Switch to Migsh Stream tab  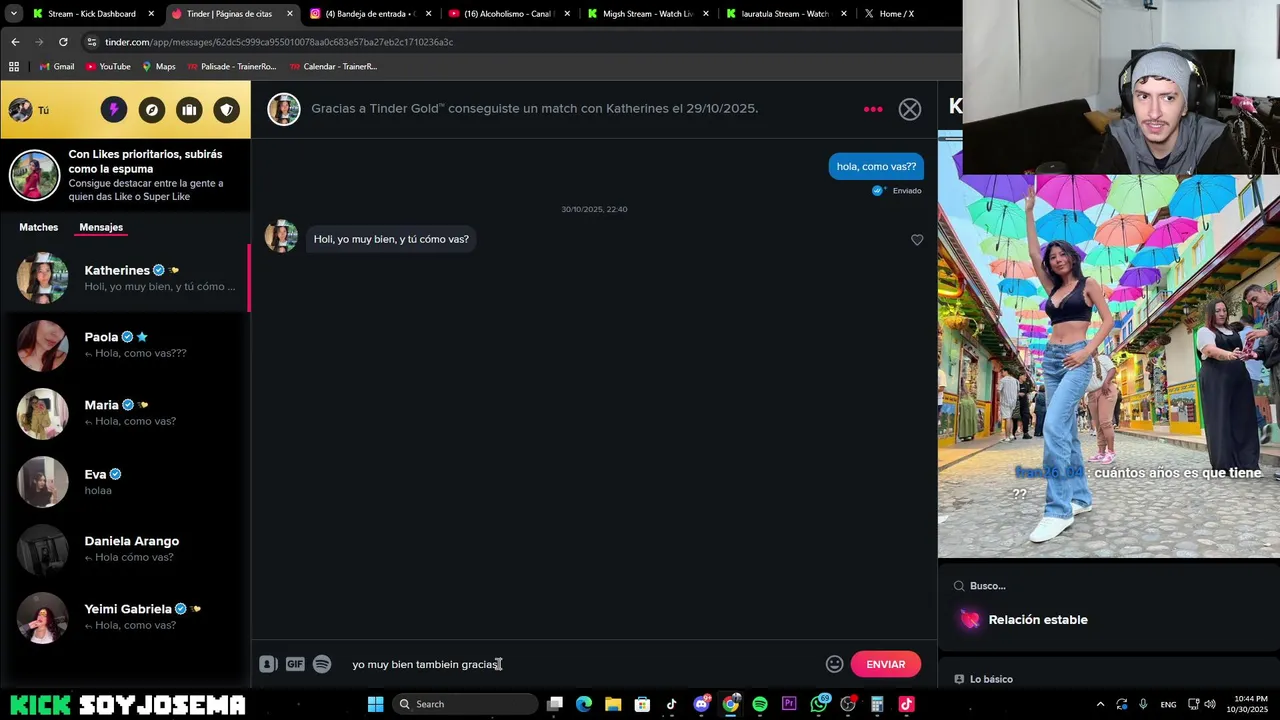click(646, 14)
